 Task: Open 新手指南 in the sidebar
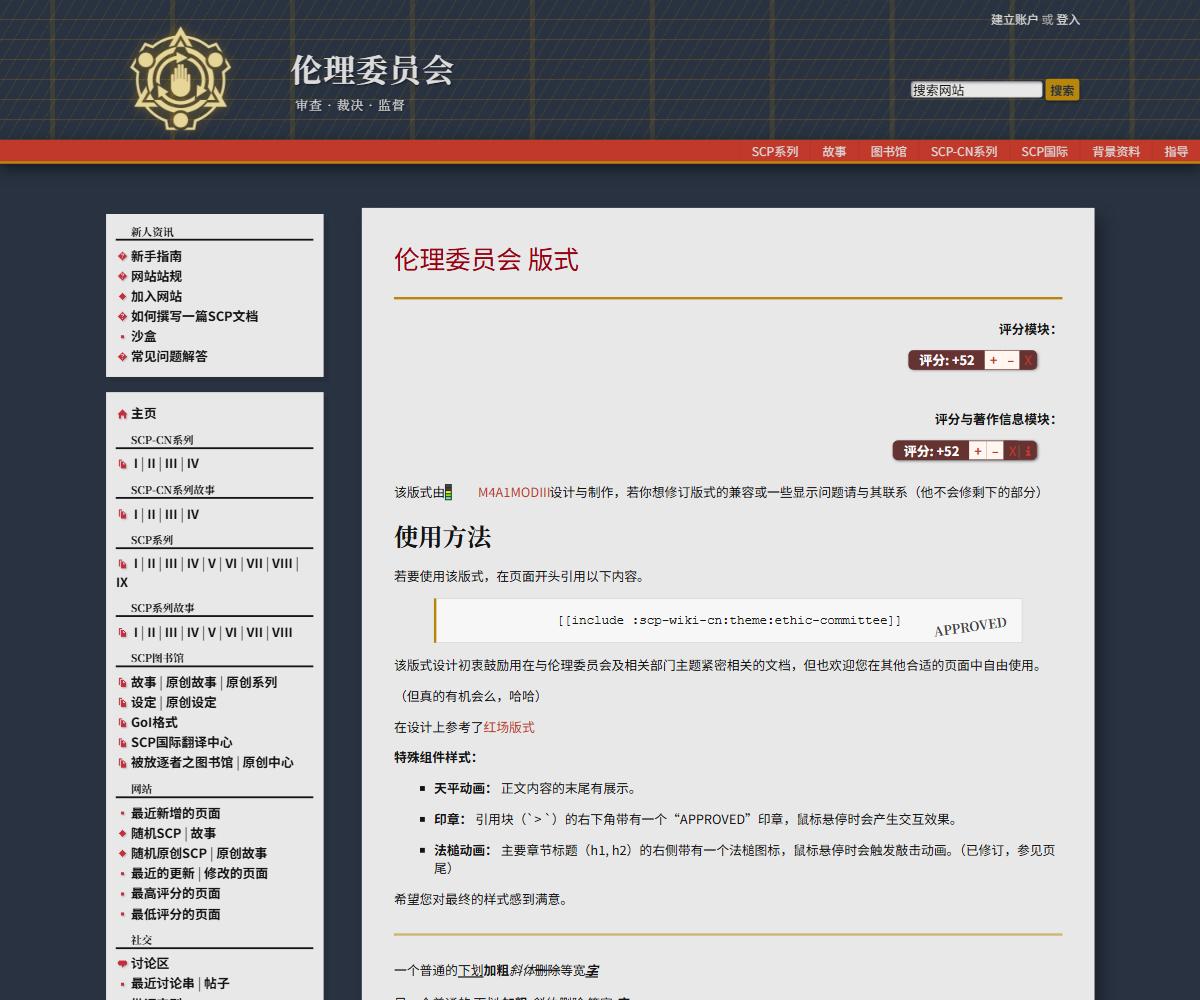tap(156, 256)
